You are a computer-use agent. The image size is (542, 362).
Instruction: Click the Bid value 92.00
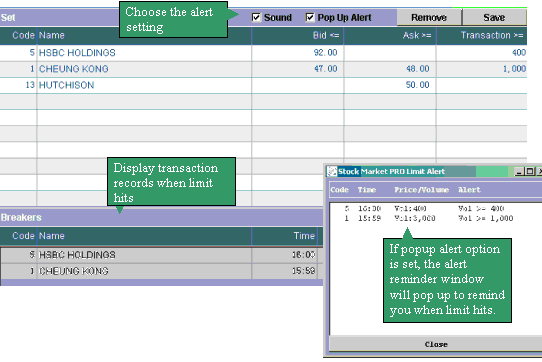pyautogui.click(x=325, y=53)
